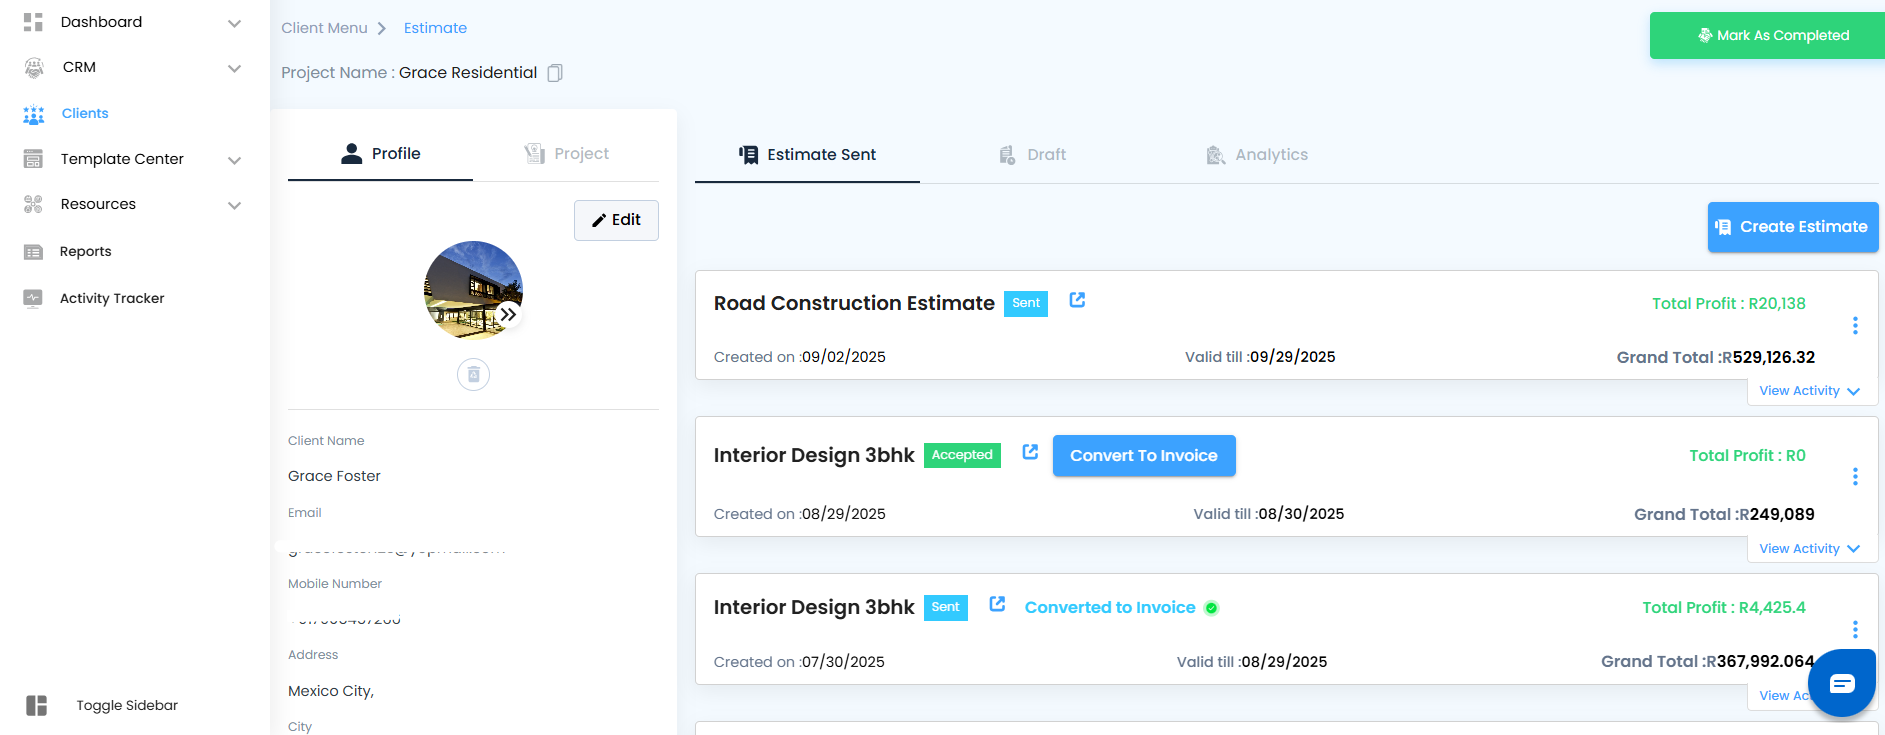Open three-dot menu for Road Construction Estimate
Screen dimensions: 1885x735
[1855, 326]
